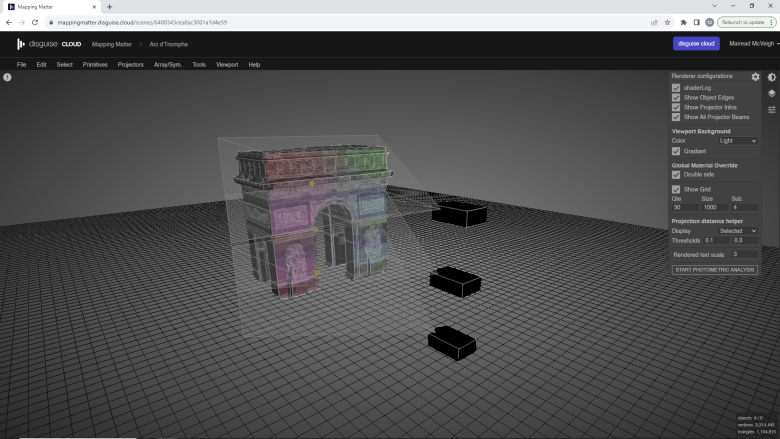Go forward in browser history
The width and height of the screenshot is (780, 439).
pyautogui.click(x=22, y=22)
